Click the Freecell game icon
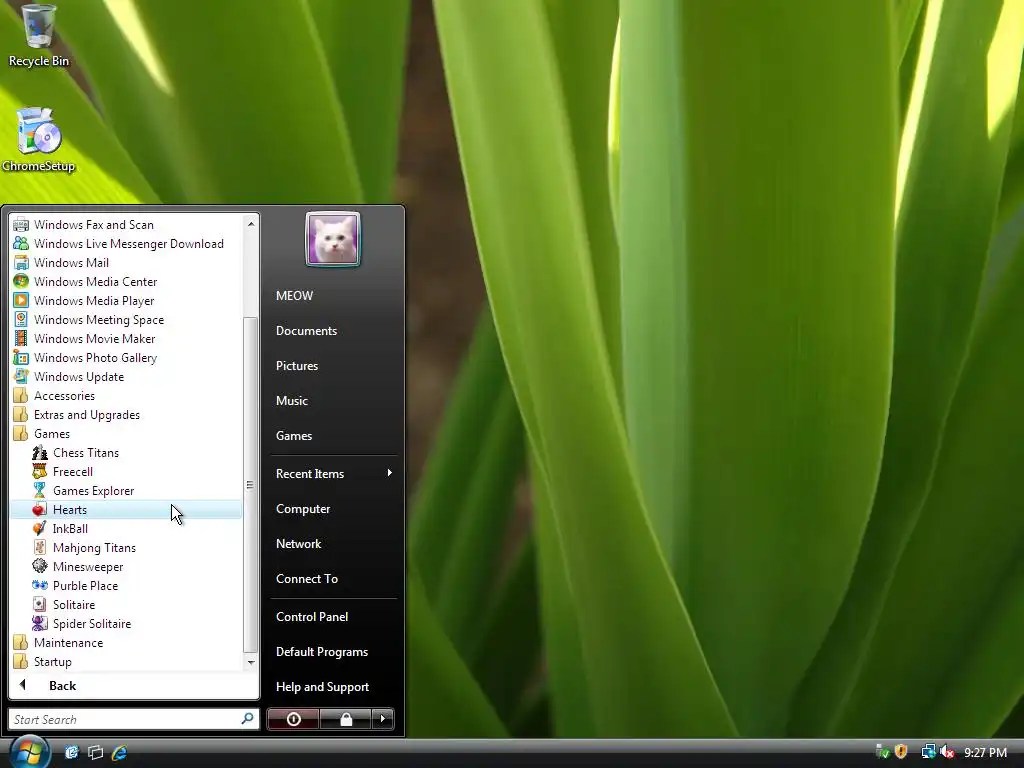Image resolution: width=1024 pixels, height=768 pixels. (40, 472)
